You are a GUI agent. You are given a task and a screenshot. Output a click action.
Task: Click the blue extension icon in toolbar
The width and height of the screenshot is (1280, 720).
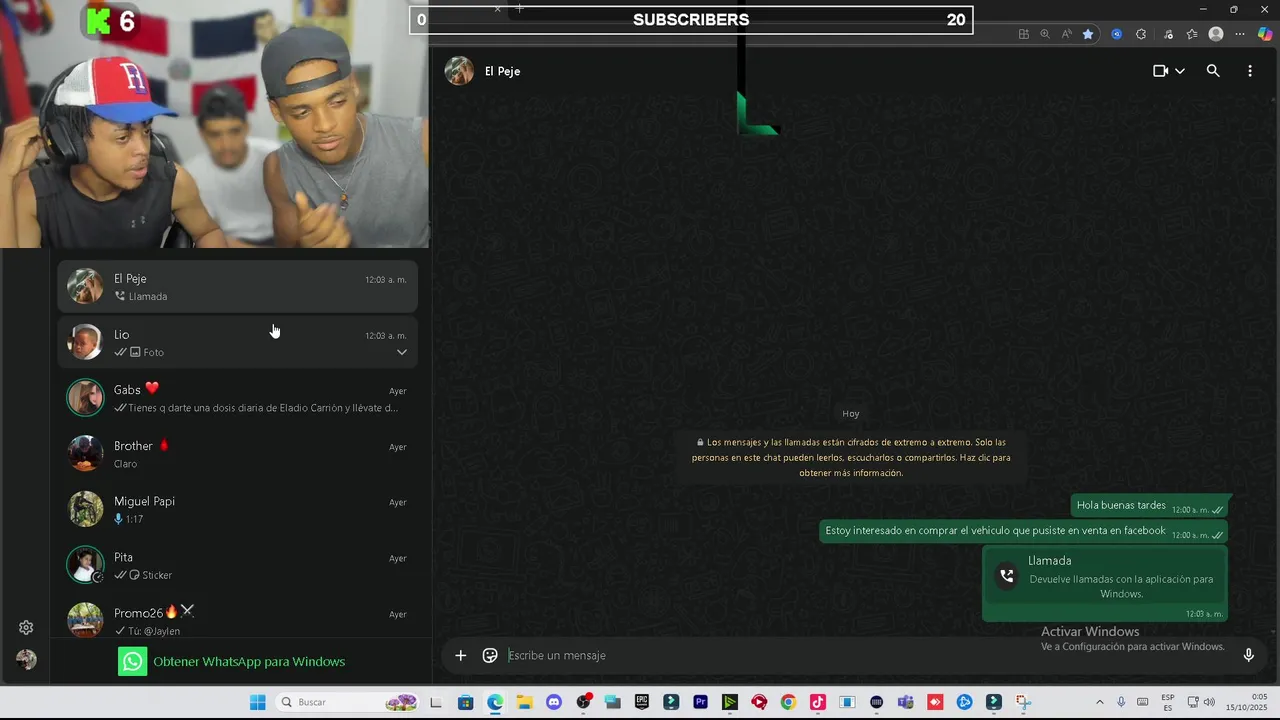click(1117, 34)
